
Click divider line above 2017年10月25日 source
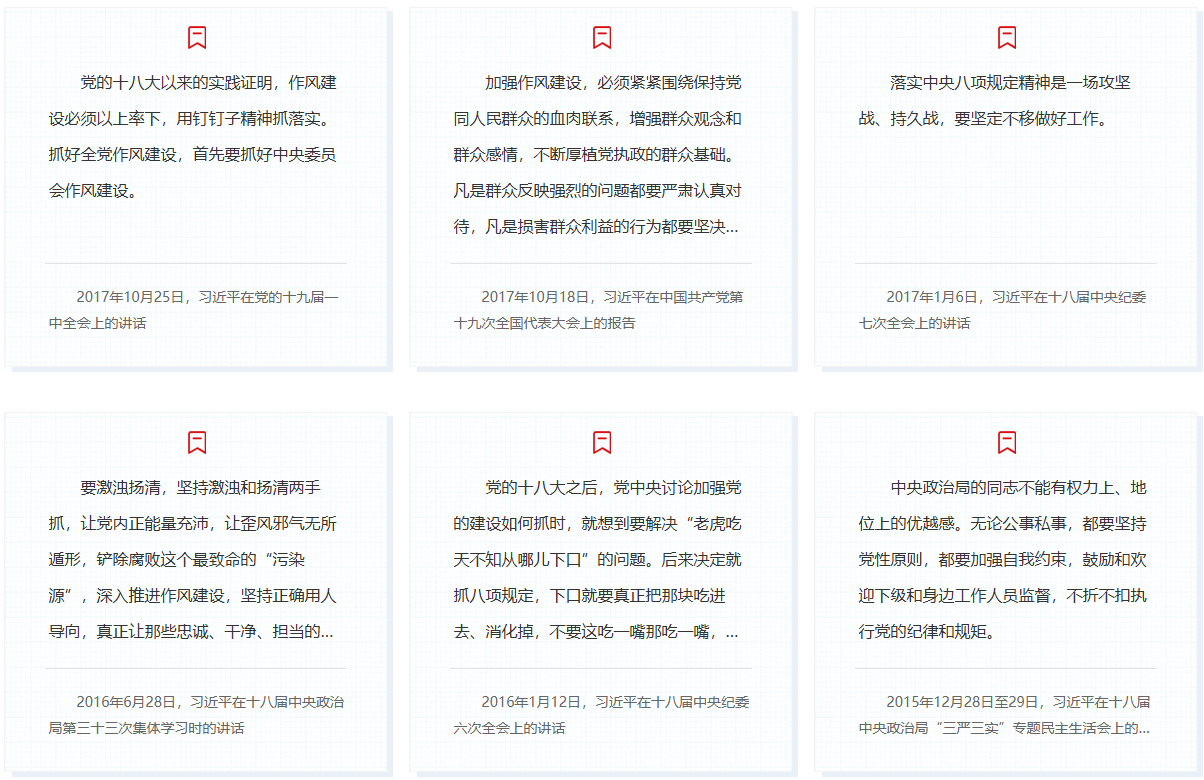196,263
